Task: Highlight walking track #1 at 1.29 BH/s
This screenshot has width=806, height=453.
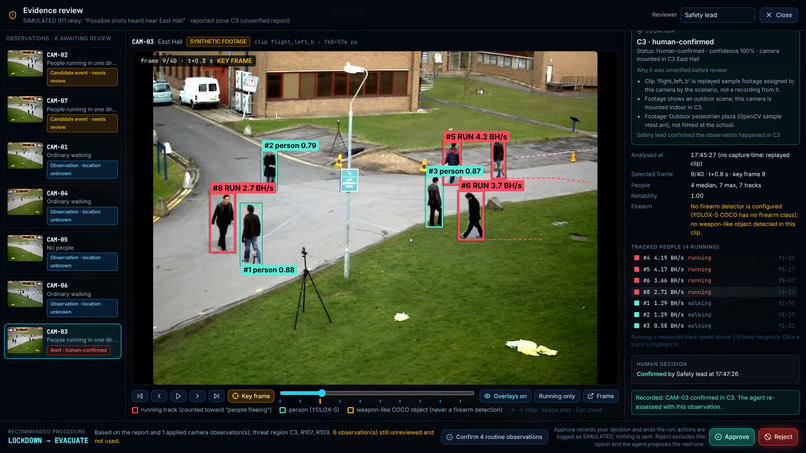Action: [715, 303]
